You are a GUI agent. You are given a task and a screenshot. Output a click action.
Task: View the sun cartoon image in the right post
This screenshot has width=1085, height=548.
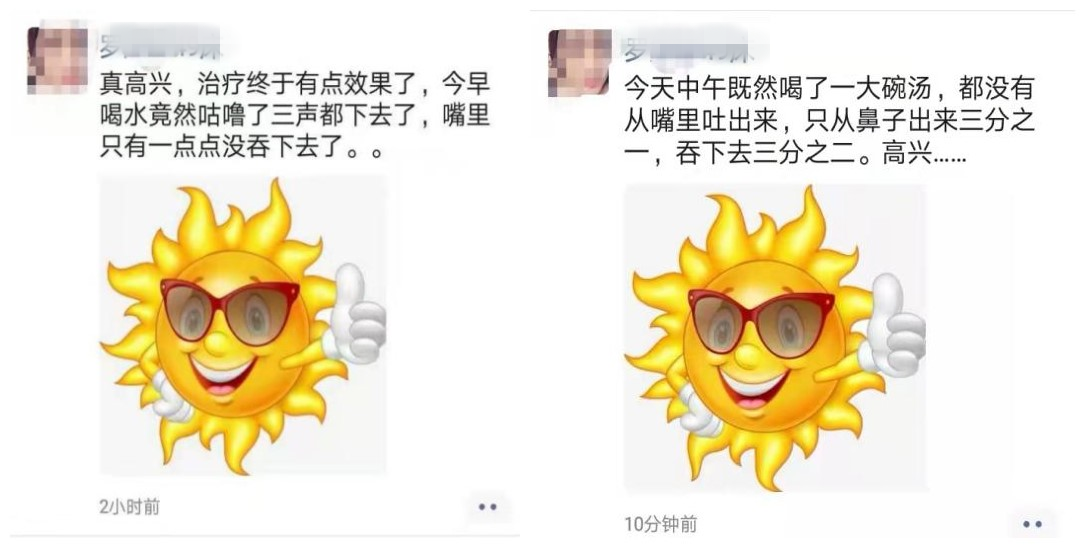tap(774, 338)
